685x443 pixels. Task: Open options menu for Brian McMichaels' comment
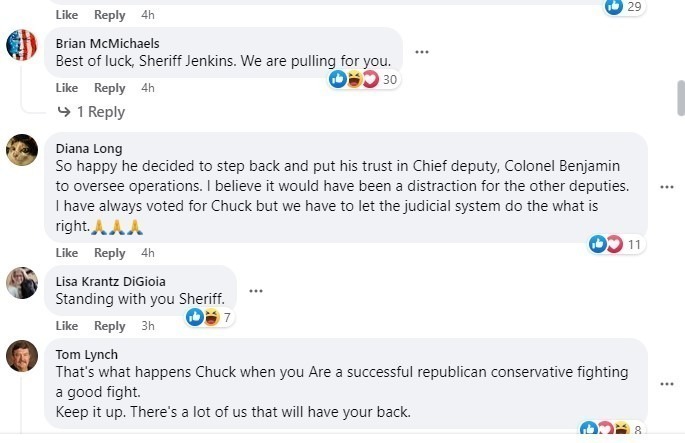click(x=422, y=52)
